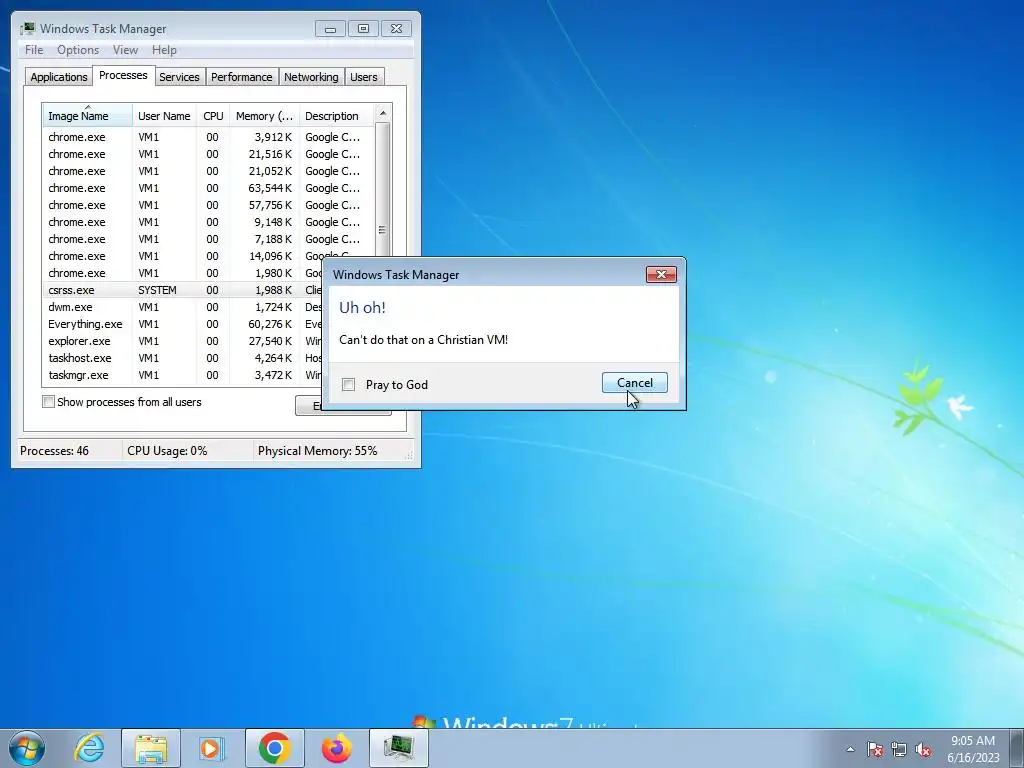The image size is (1024, 768).
Task: Select chrome.exe using 21,052 K memory
Action: (x=209, y=171)
